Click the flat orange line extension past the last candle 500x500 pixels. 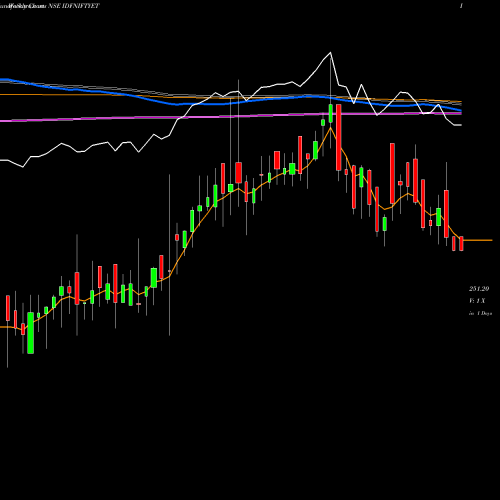point(478,240)
